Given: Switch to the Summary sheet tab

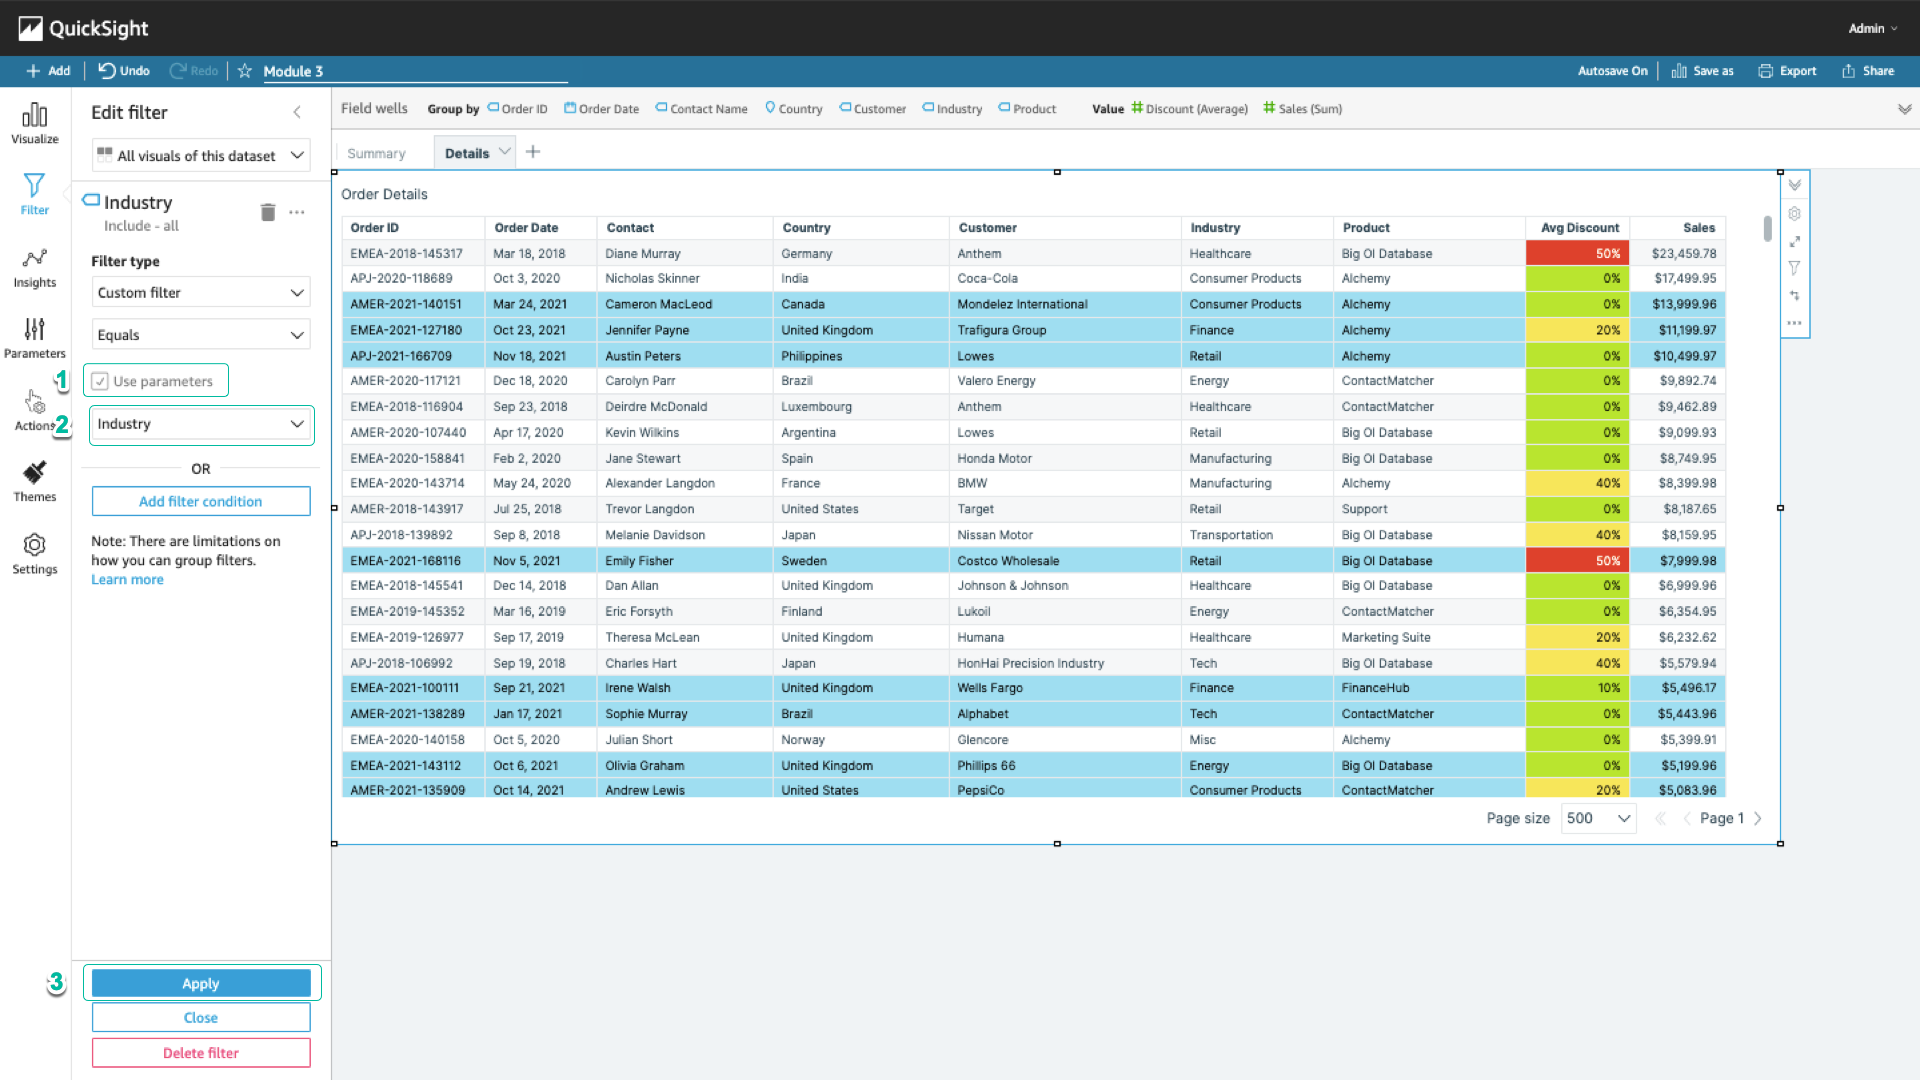Looking at the screenshot, I should (376, 153).
